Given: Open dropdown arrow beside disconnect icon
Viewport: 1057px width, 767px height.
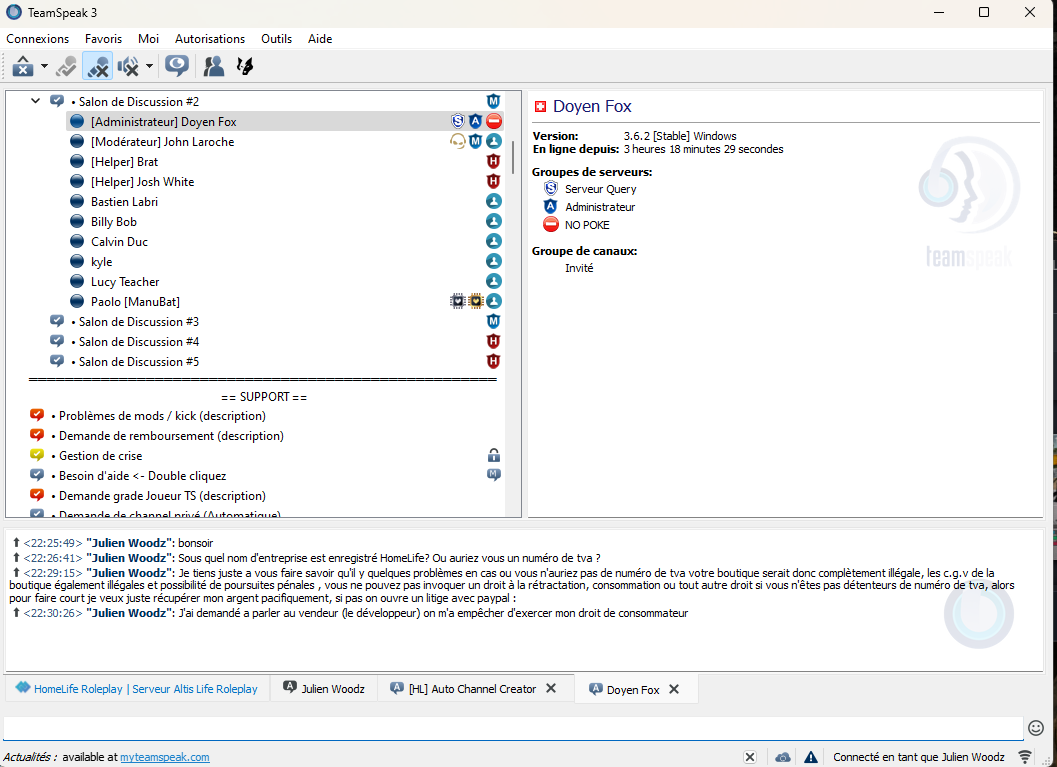Looking at the screenshot, I should (44, 67).
